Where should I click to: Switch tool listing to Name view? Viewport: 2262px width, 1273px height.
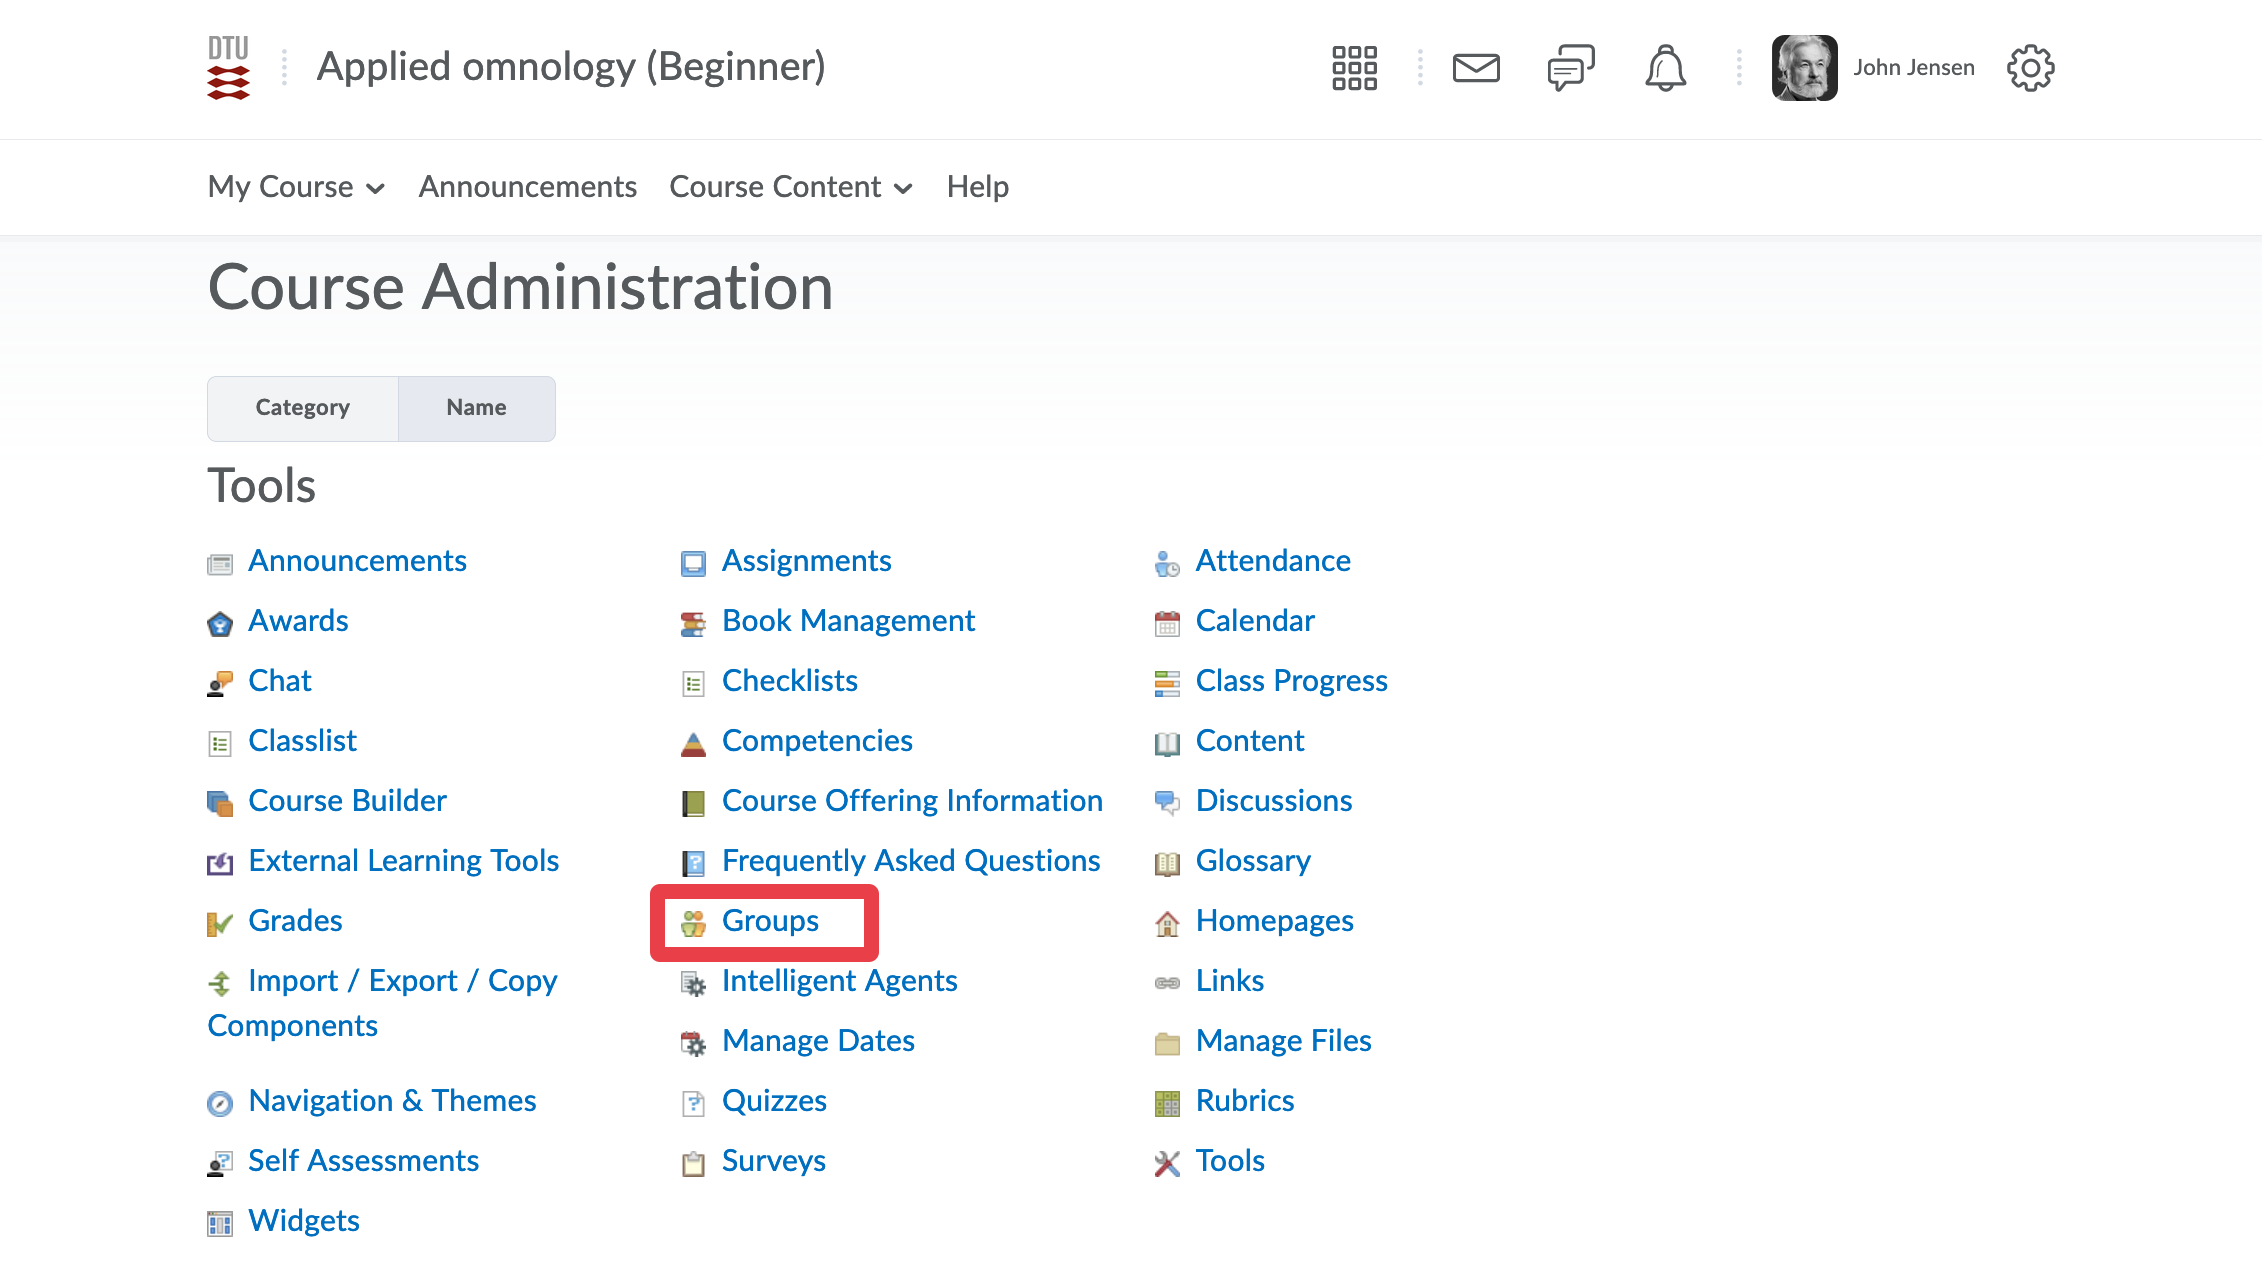pos(476,408)
